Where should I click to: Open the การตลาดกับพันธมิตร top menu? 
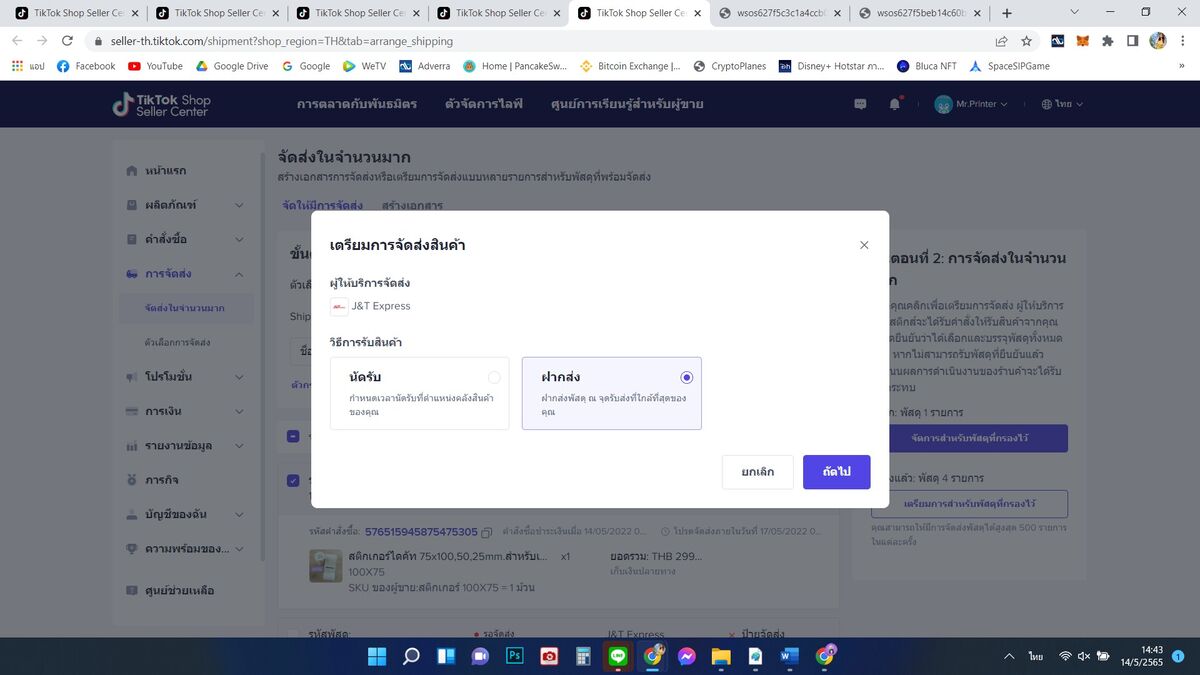(357, 104)
